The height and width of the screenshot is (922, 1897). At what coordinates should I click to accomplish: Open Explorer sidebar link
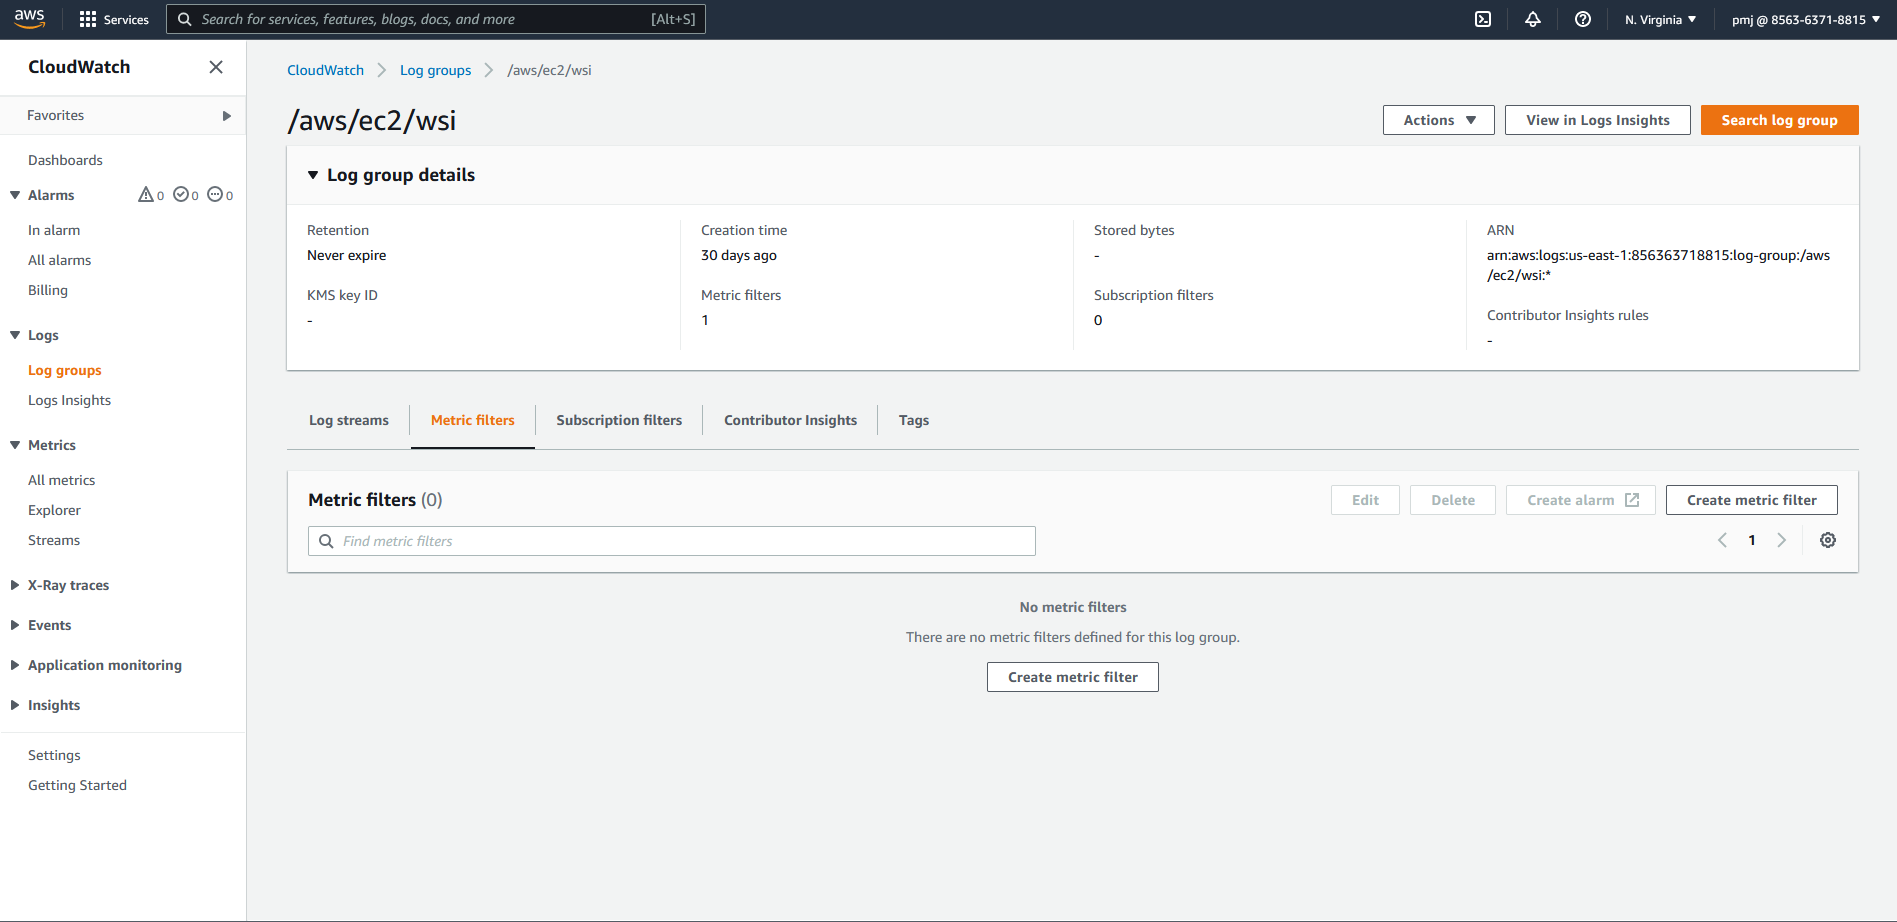(54, 510)
